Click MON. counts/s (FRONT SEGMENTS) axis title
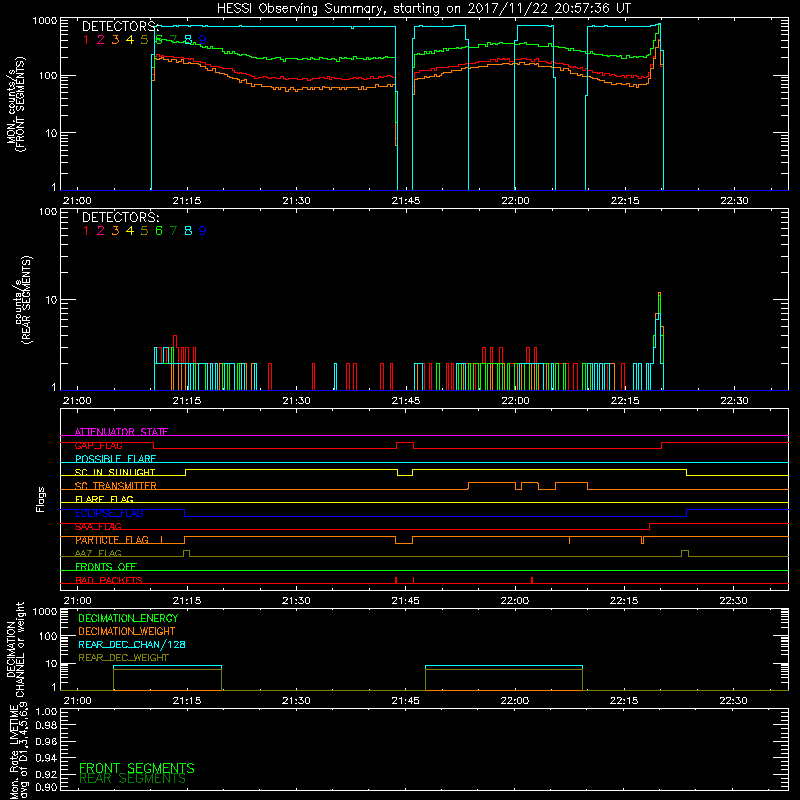The width and height of the screenshot is (800, 800). point(16,105)
